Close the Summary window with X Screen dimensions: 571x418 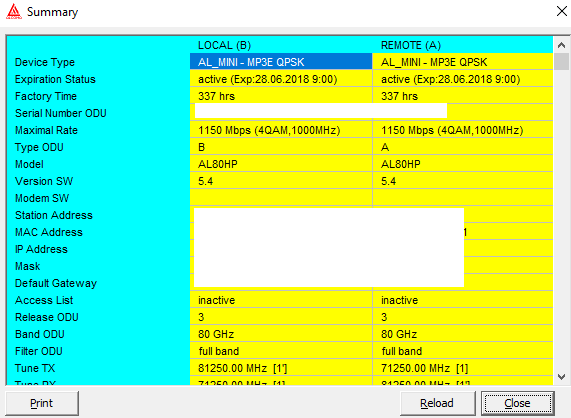coord(562,11)
